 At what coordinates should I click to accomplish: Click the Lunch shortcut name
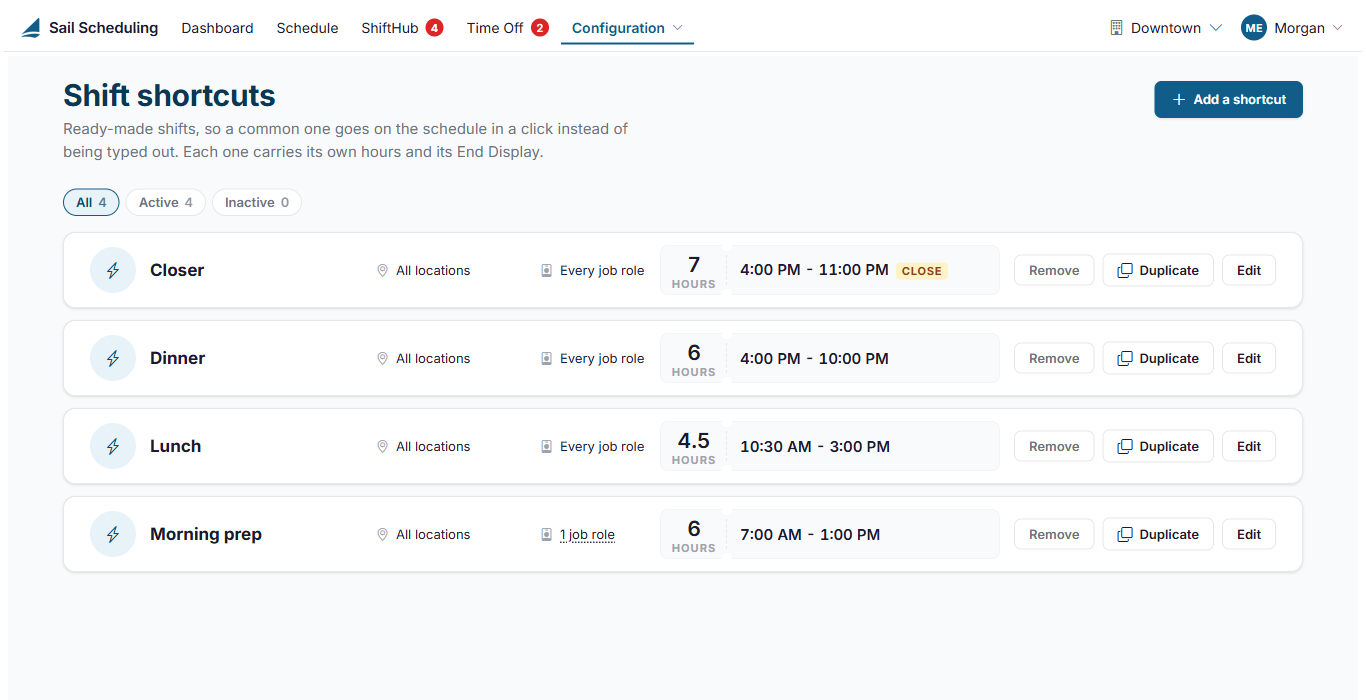tap(175, 446)
